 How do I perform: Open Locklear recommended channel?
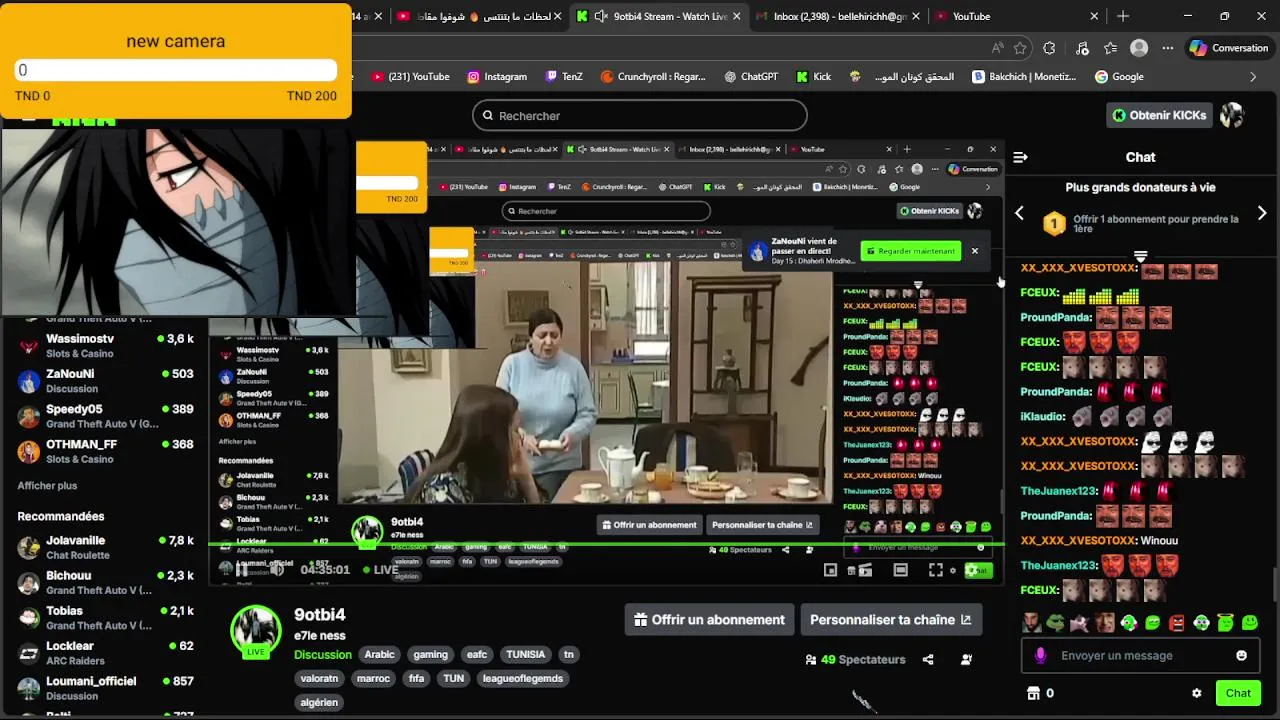pyautogui.click(x=105, y=653)
